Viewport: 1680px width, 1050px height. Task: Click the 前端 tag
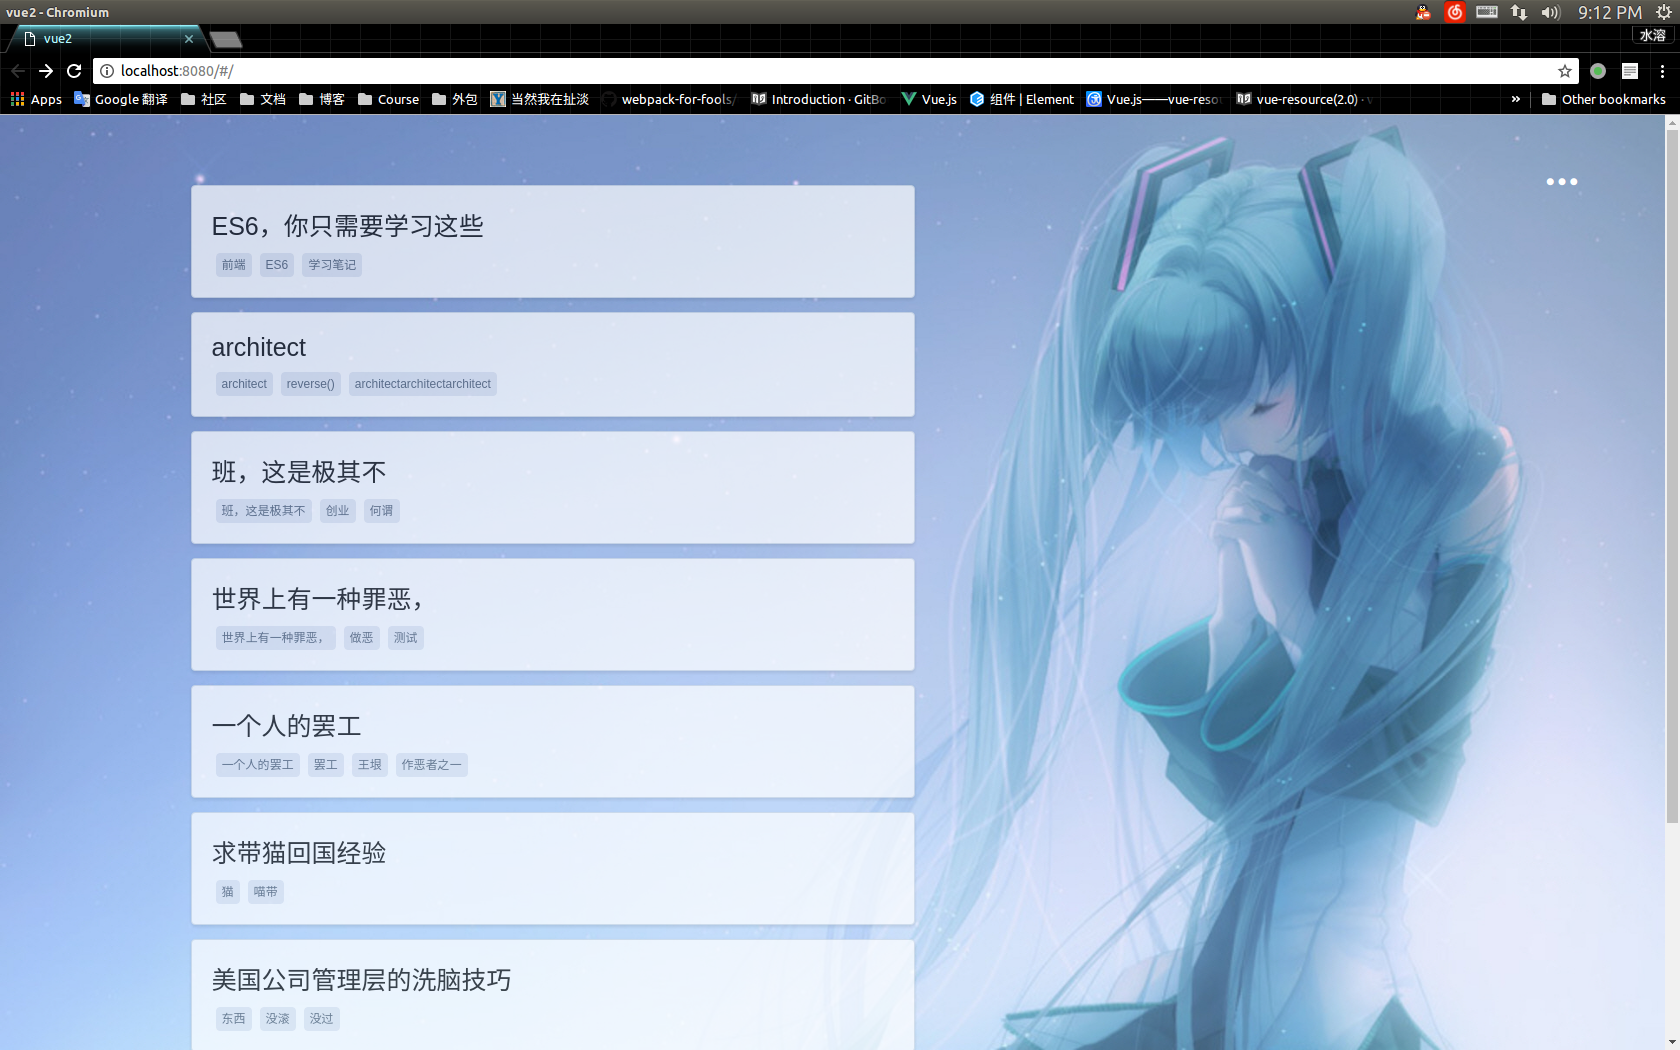233,265
